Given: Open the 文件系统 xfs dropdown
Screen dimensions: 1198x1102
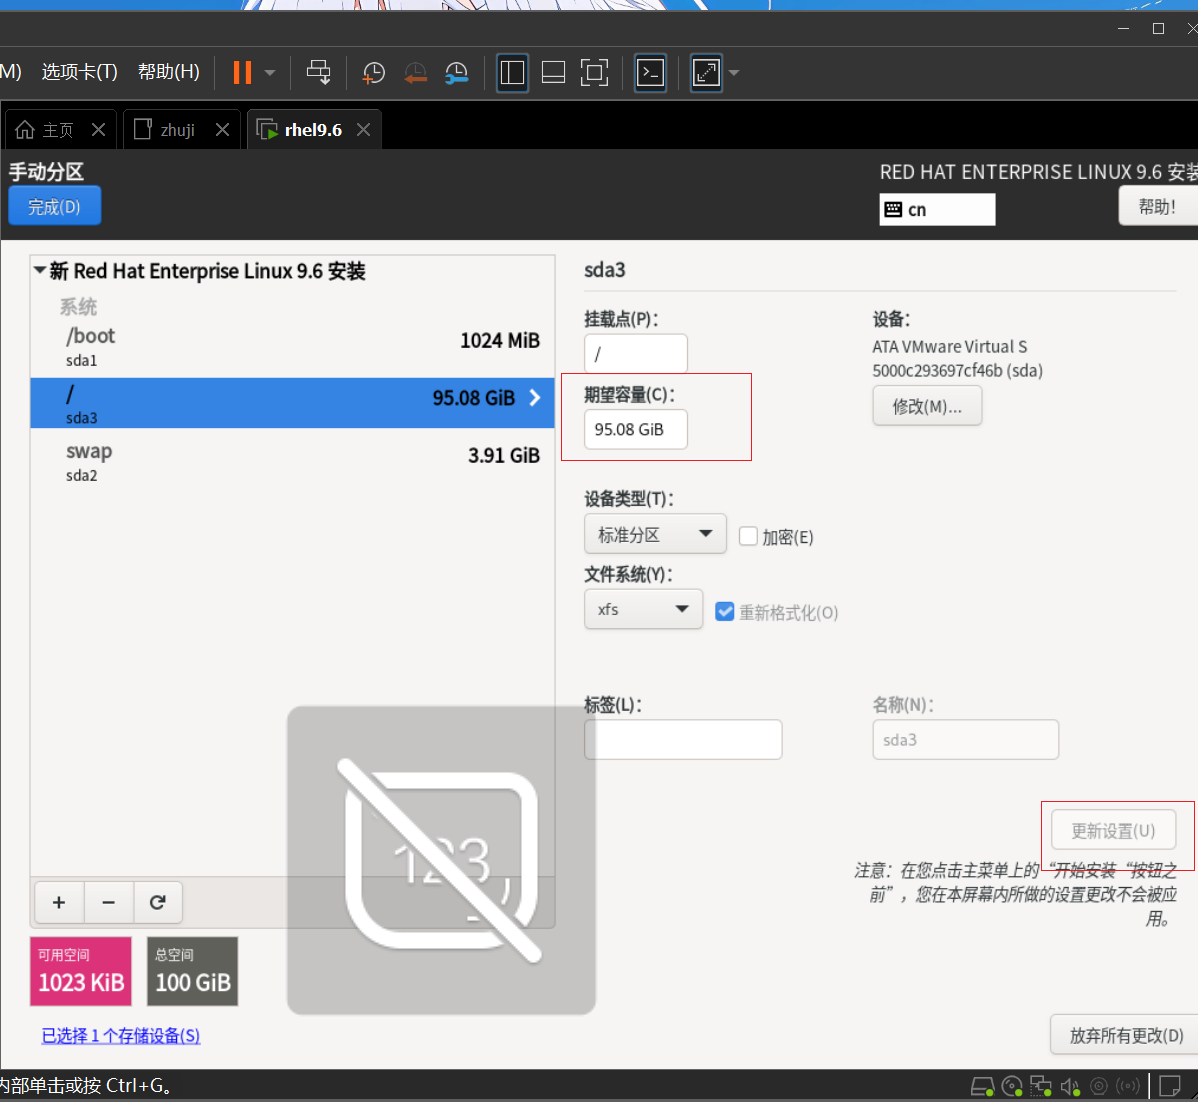Looking at the screenshot, I should click(x=643, y=609).
